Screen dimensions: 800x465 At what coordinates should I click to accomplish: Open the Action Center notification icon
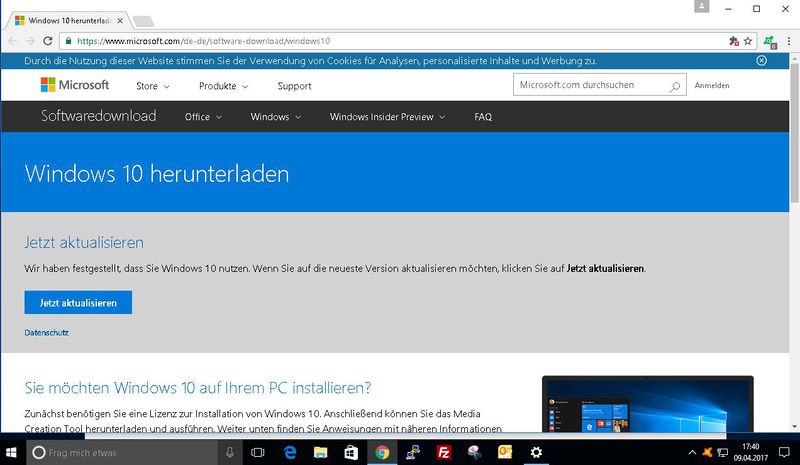784,452
